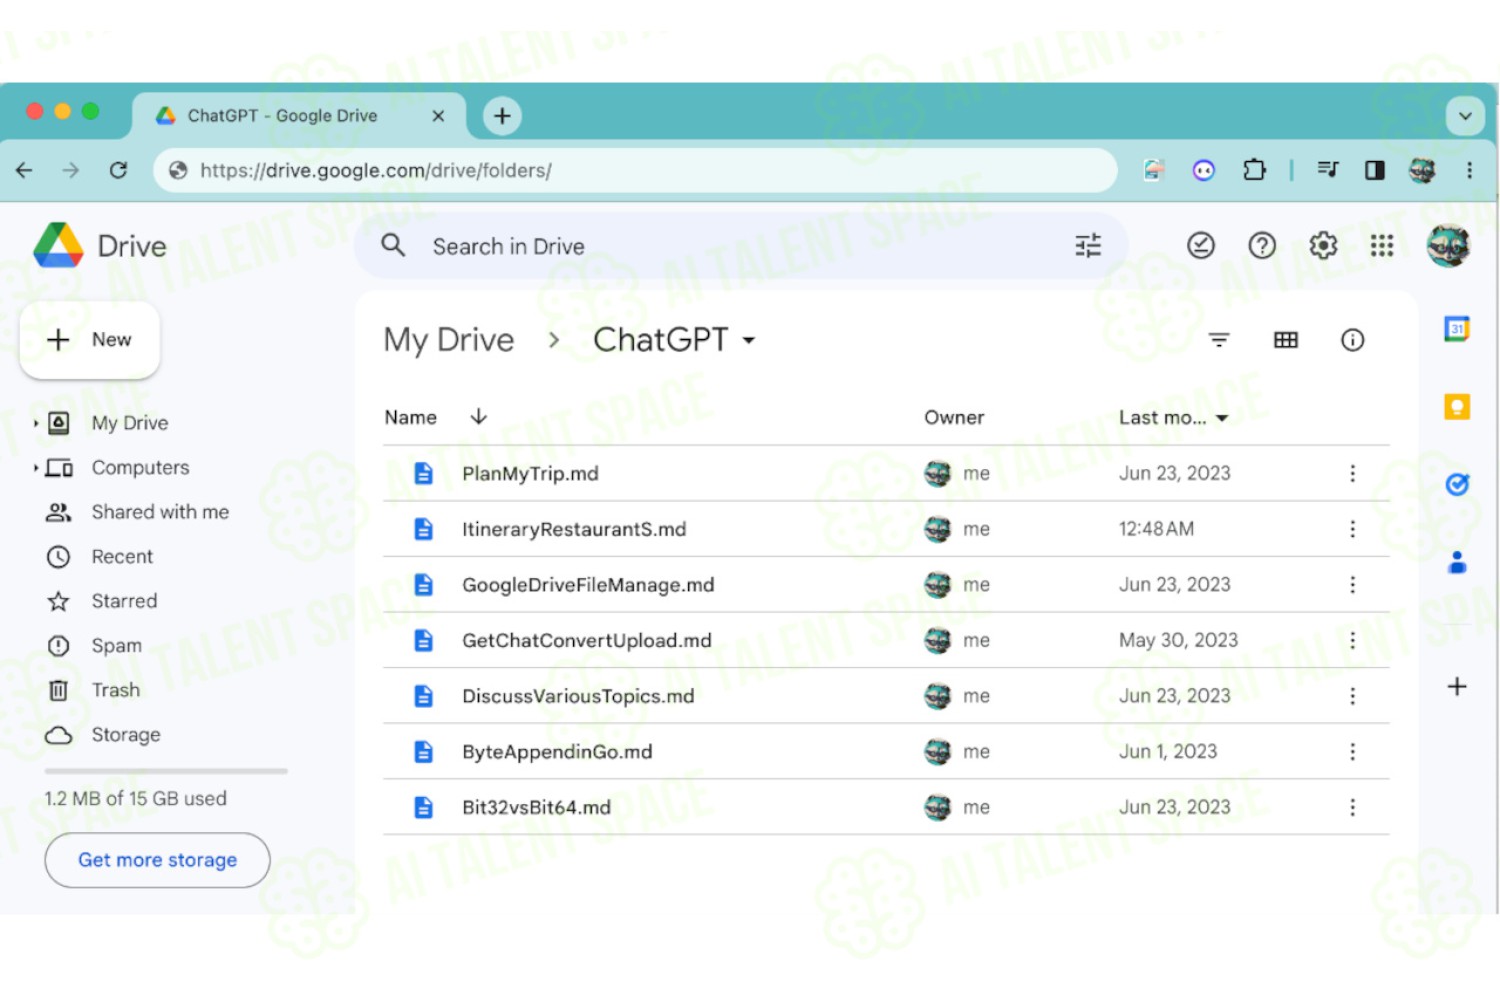Viewport: 1500px width, 1000px height.
Task: Toggle the view details info icon
Action: coord(1352,340)
